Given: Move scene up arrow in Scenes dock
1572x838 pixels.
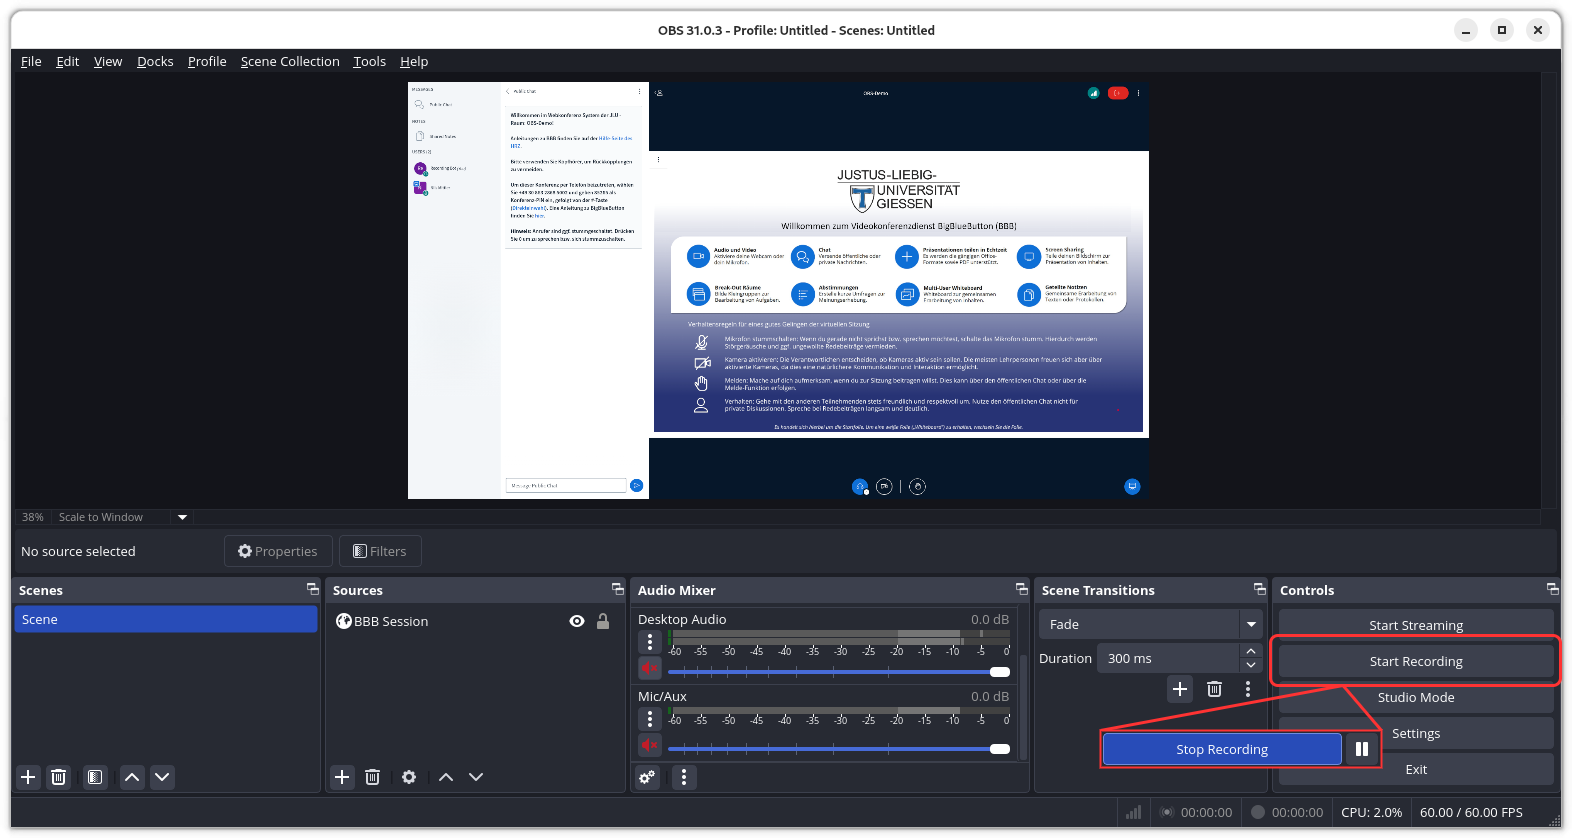Looking at the screenshot, I should tap(132, 777).
